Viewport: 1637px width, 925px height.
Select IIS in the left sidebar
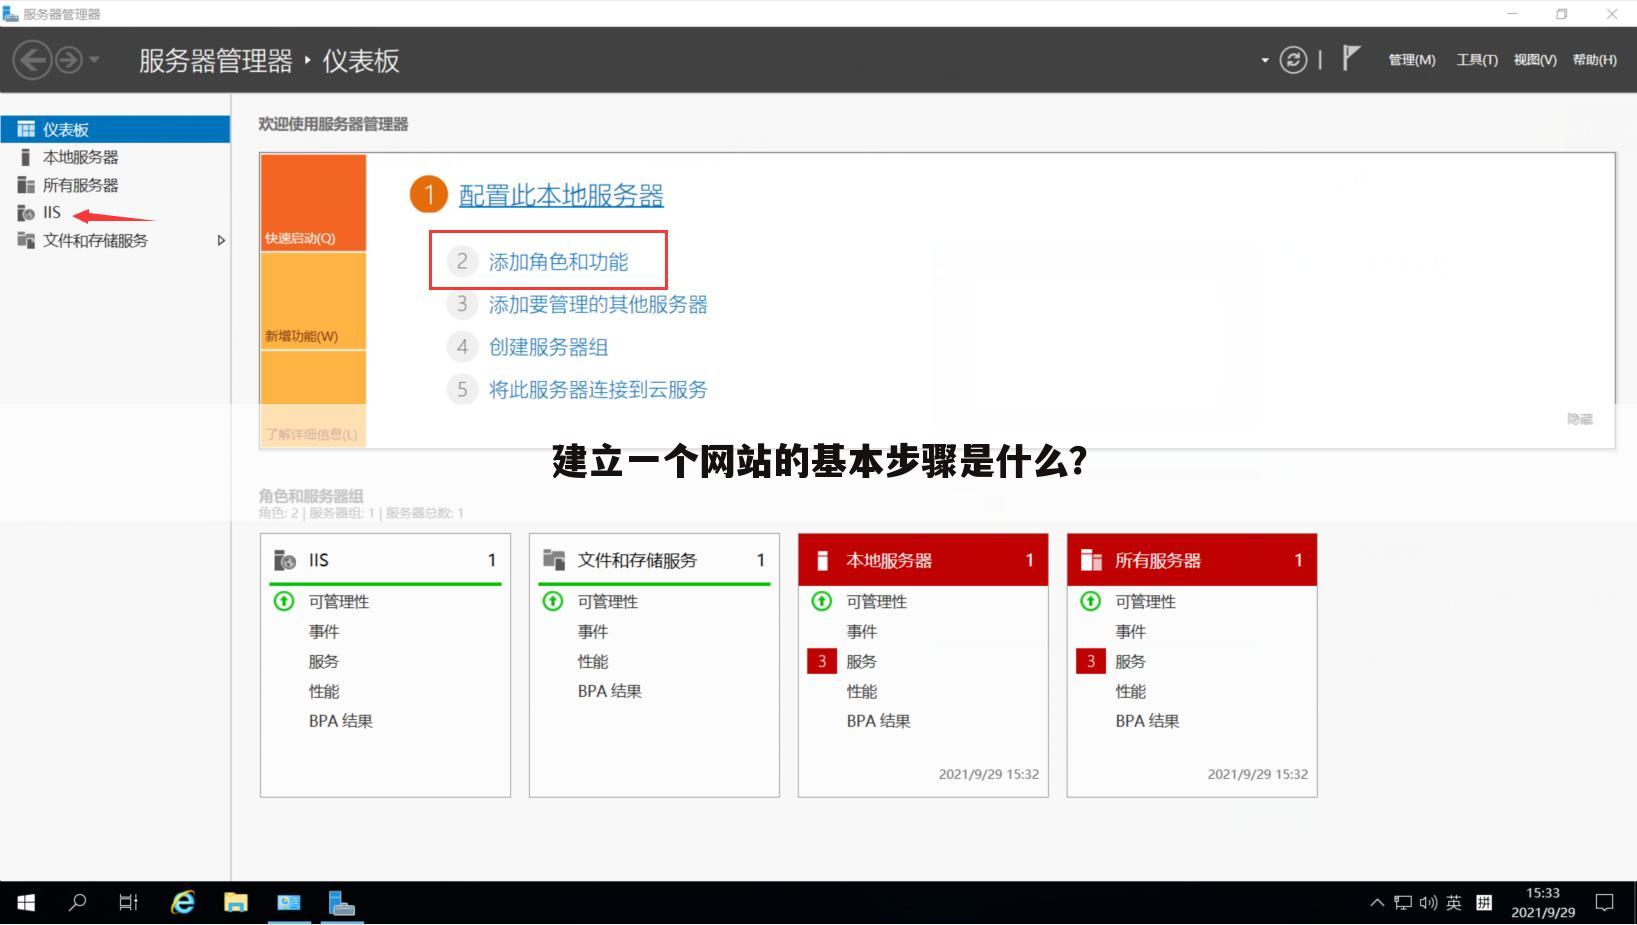coord(50,212)
